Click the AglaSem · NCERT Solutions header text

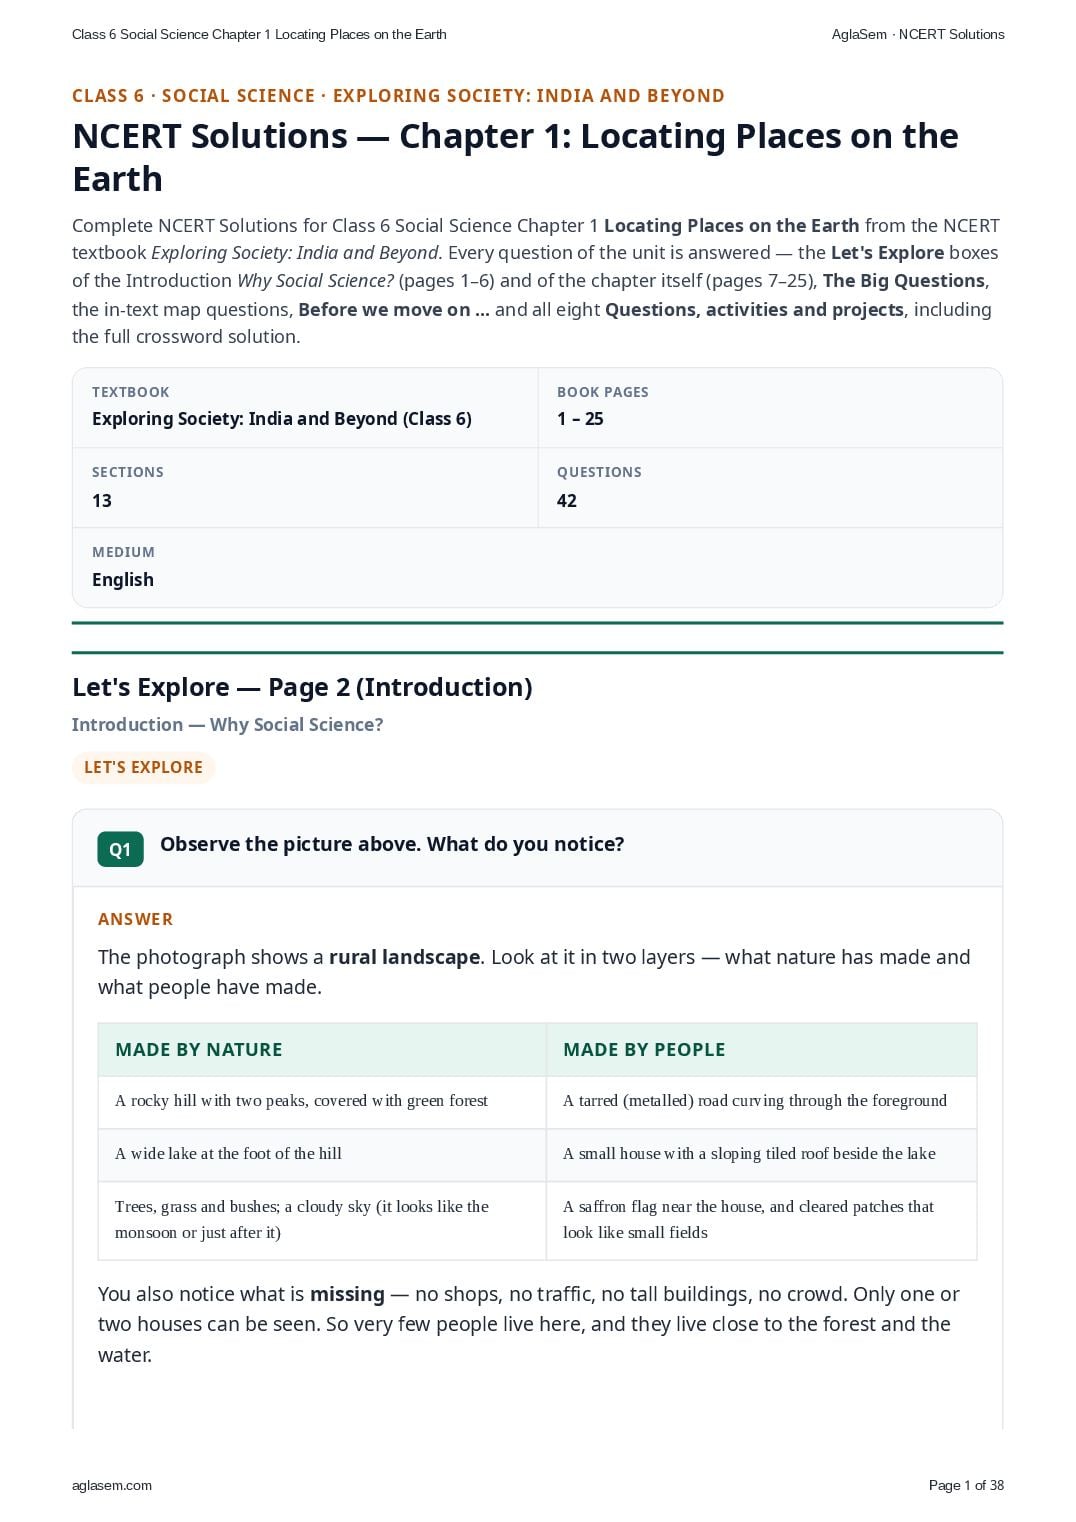918,34
